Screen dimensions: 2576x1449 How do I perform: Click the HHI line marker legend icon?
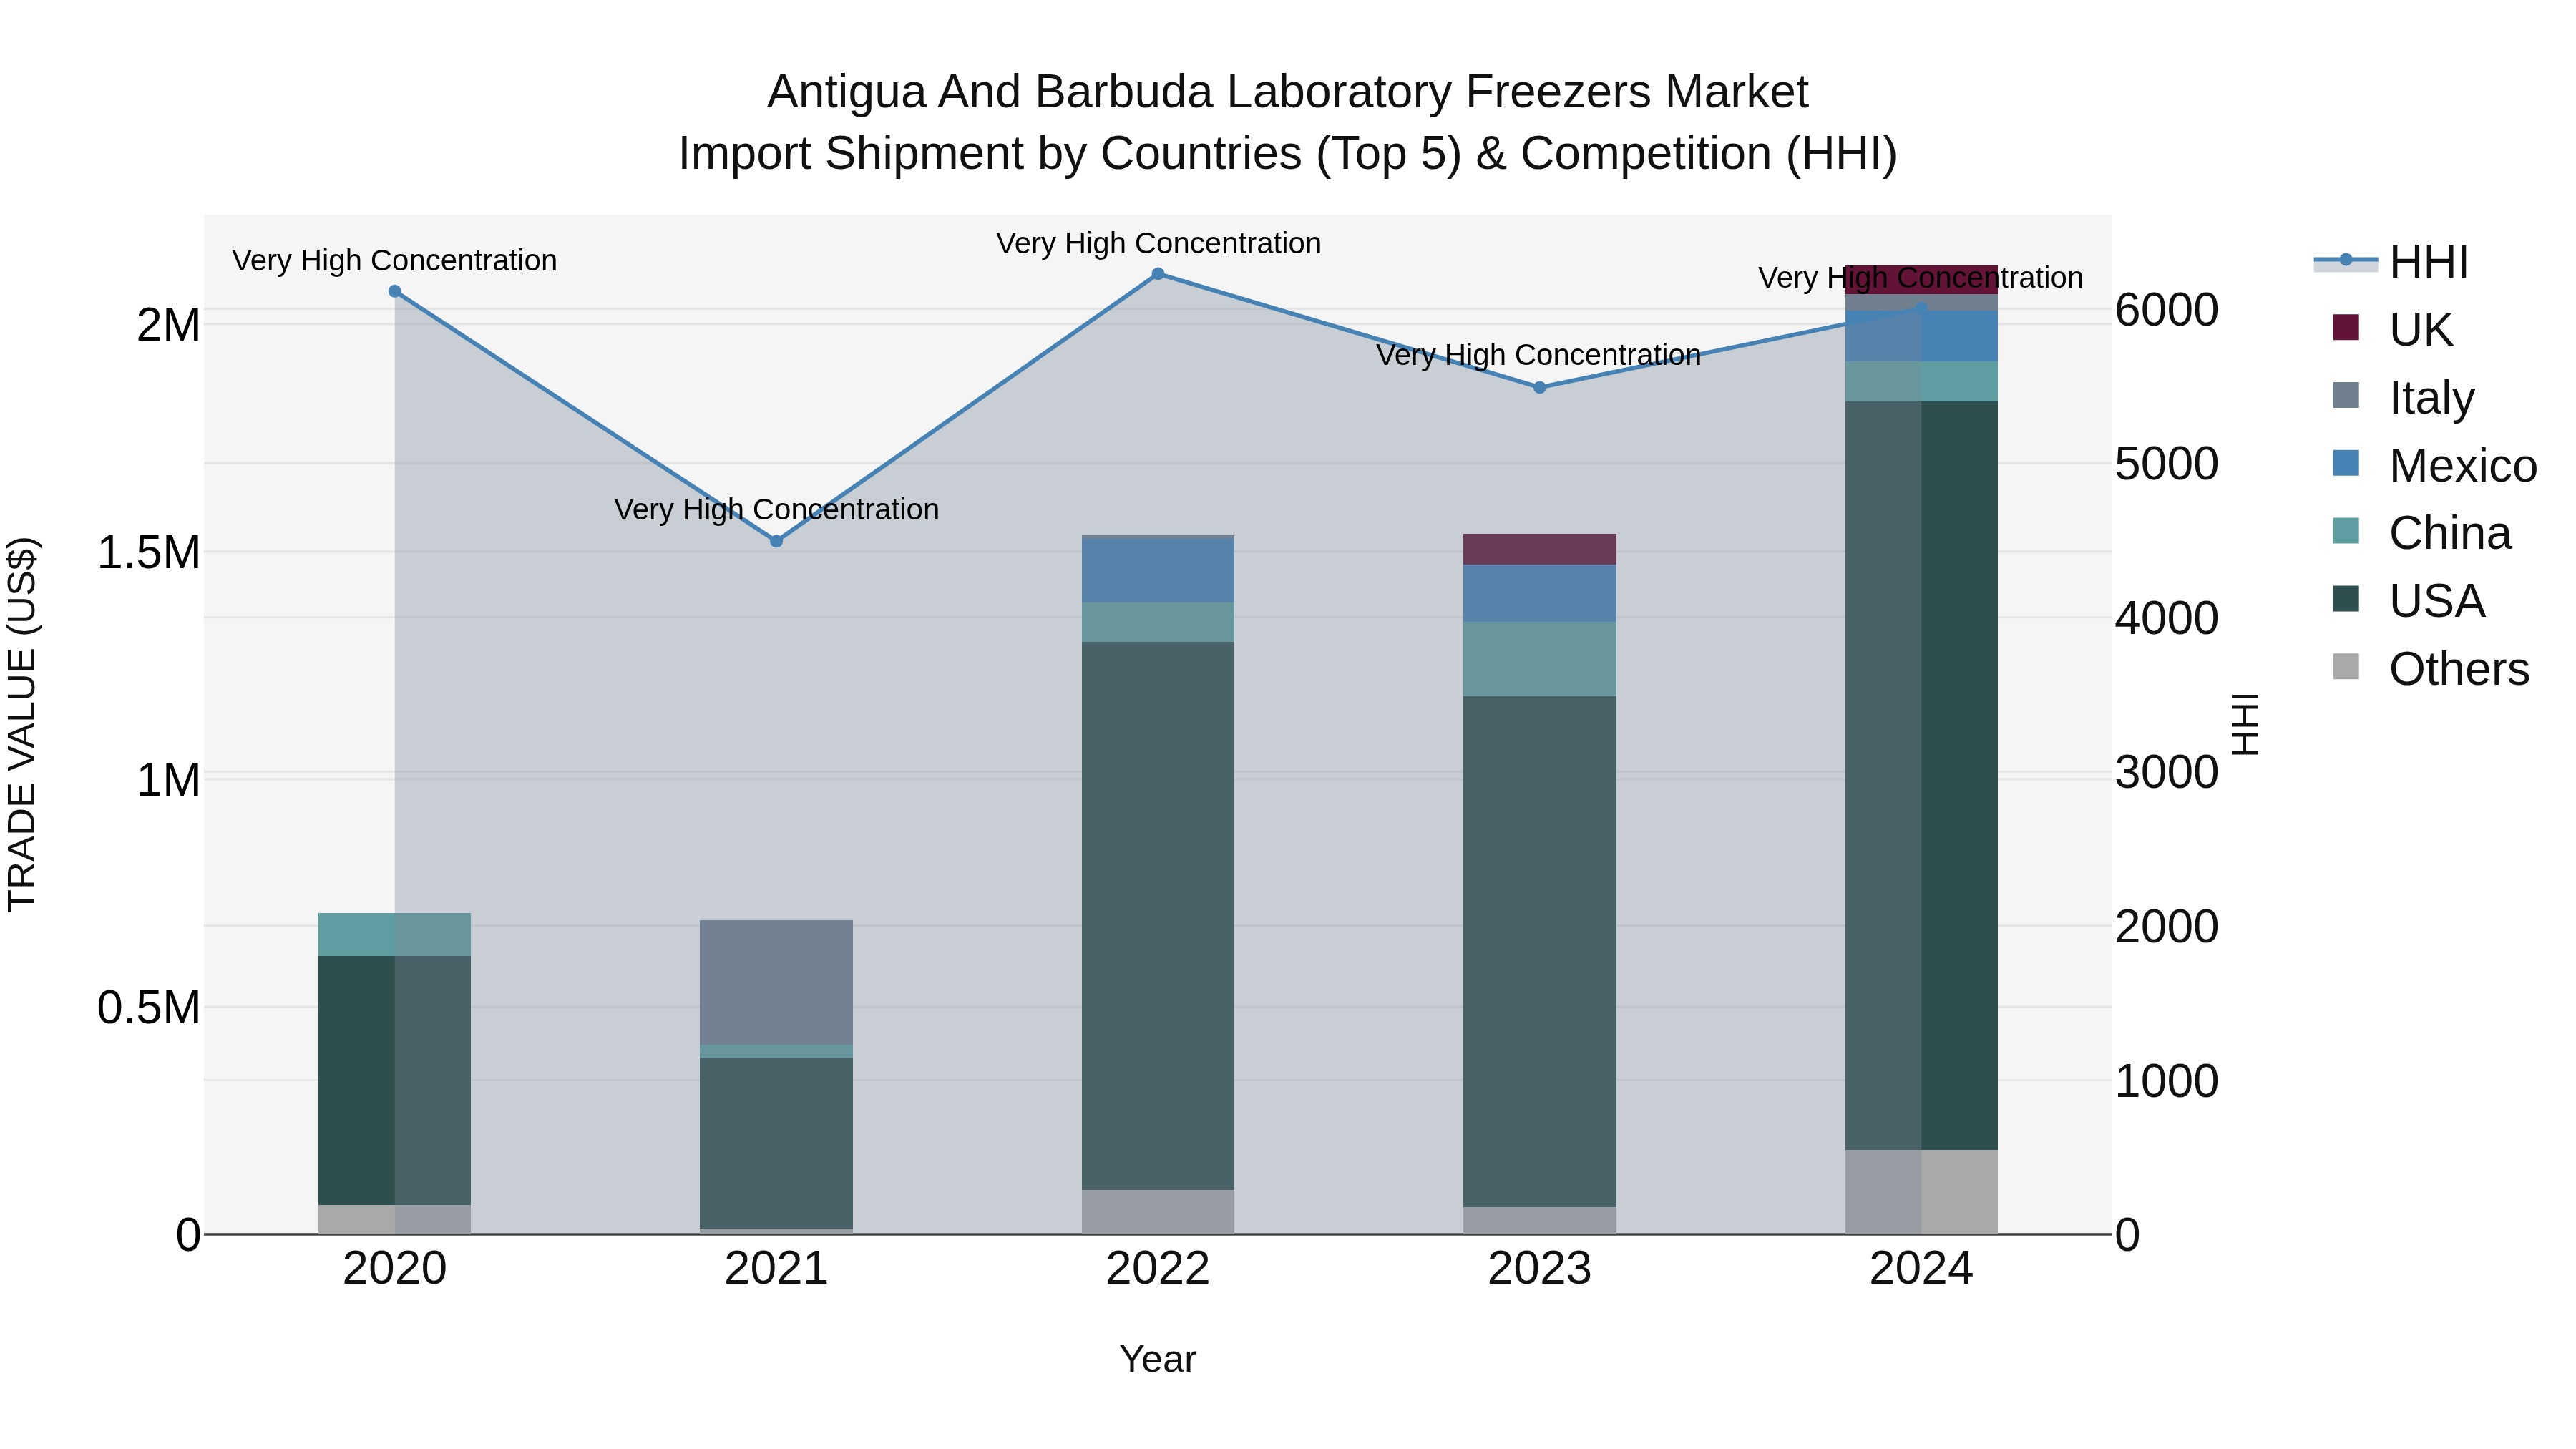(2345, 261)
